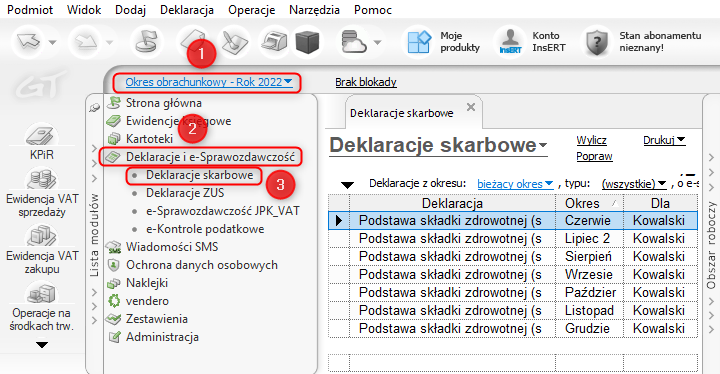The width and height of the screenshot is (720, 374).
Task: Change type filter (wszystkie)
Action: pyautogui.click(x=634, y=184)
